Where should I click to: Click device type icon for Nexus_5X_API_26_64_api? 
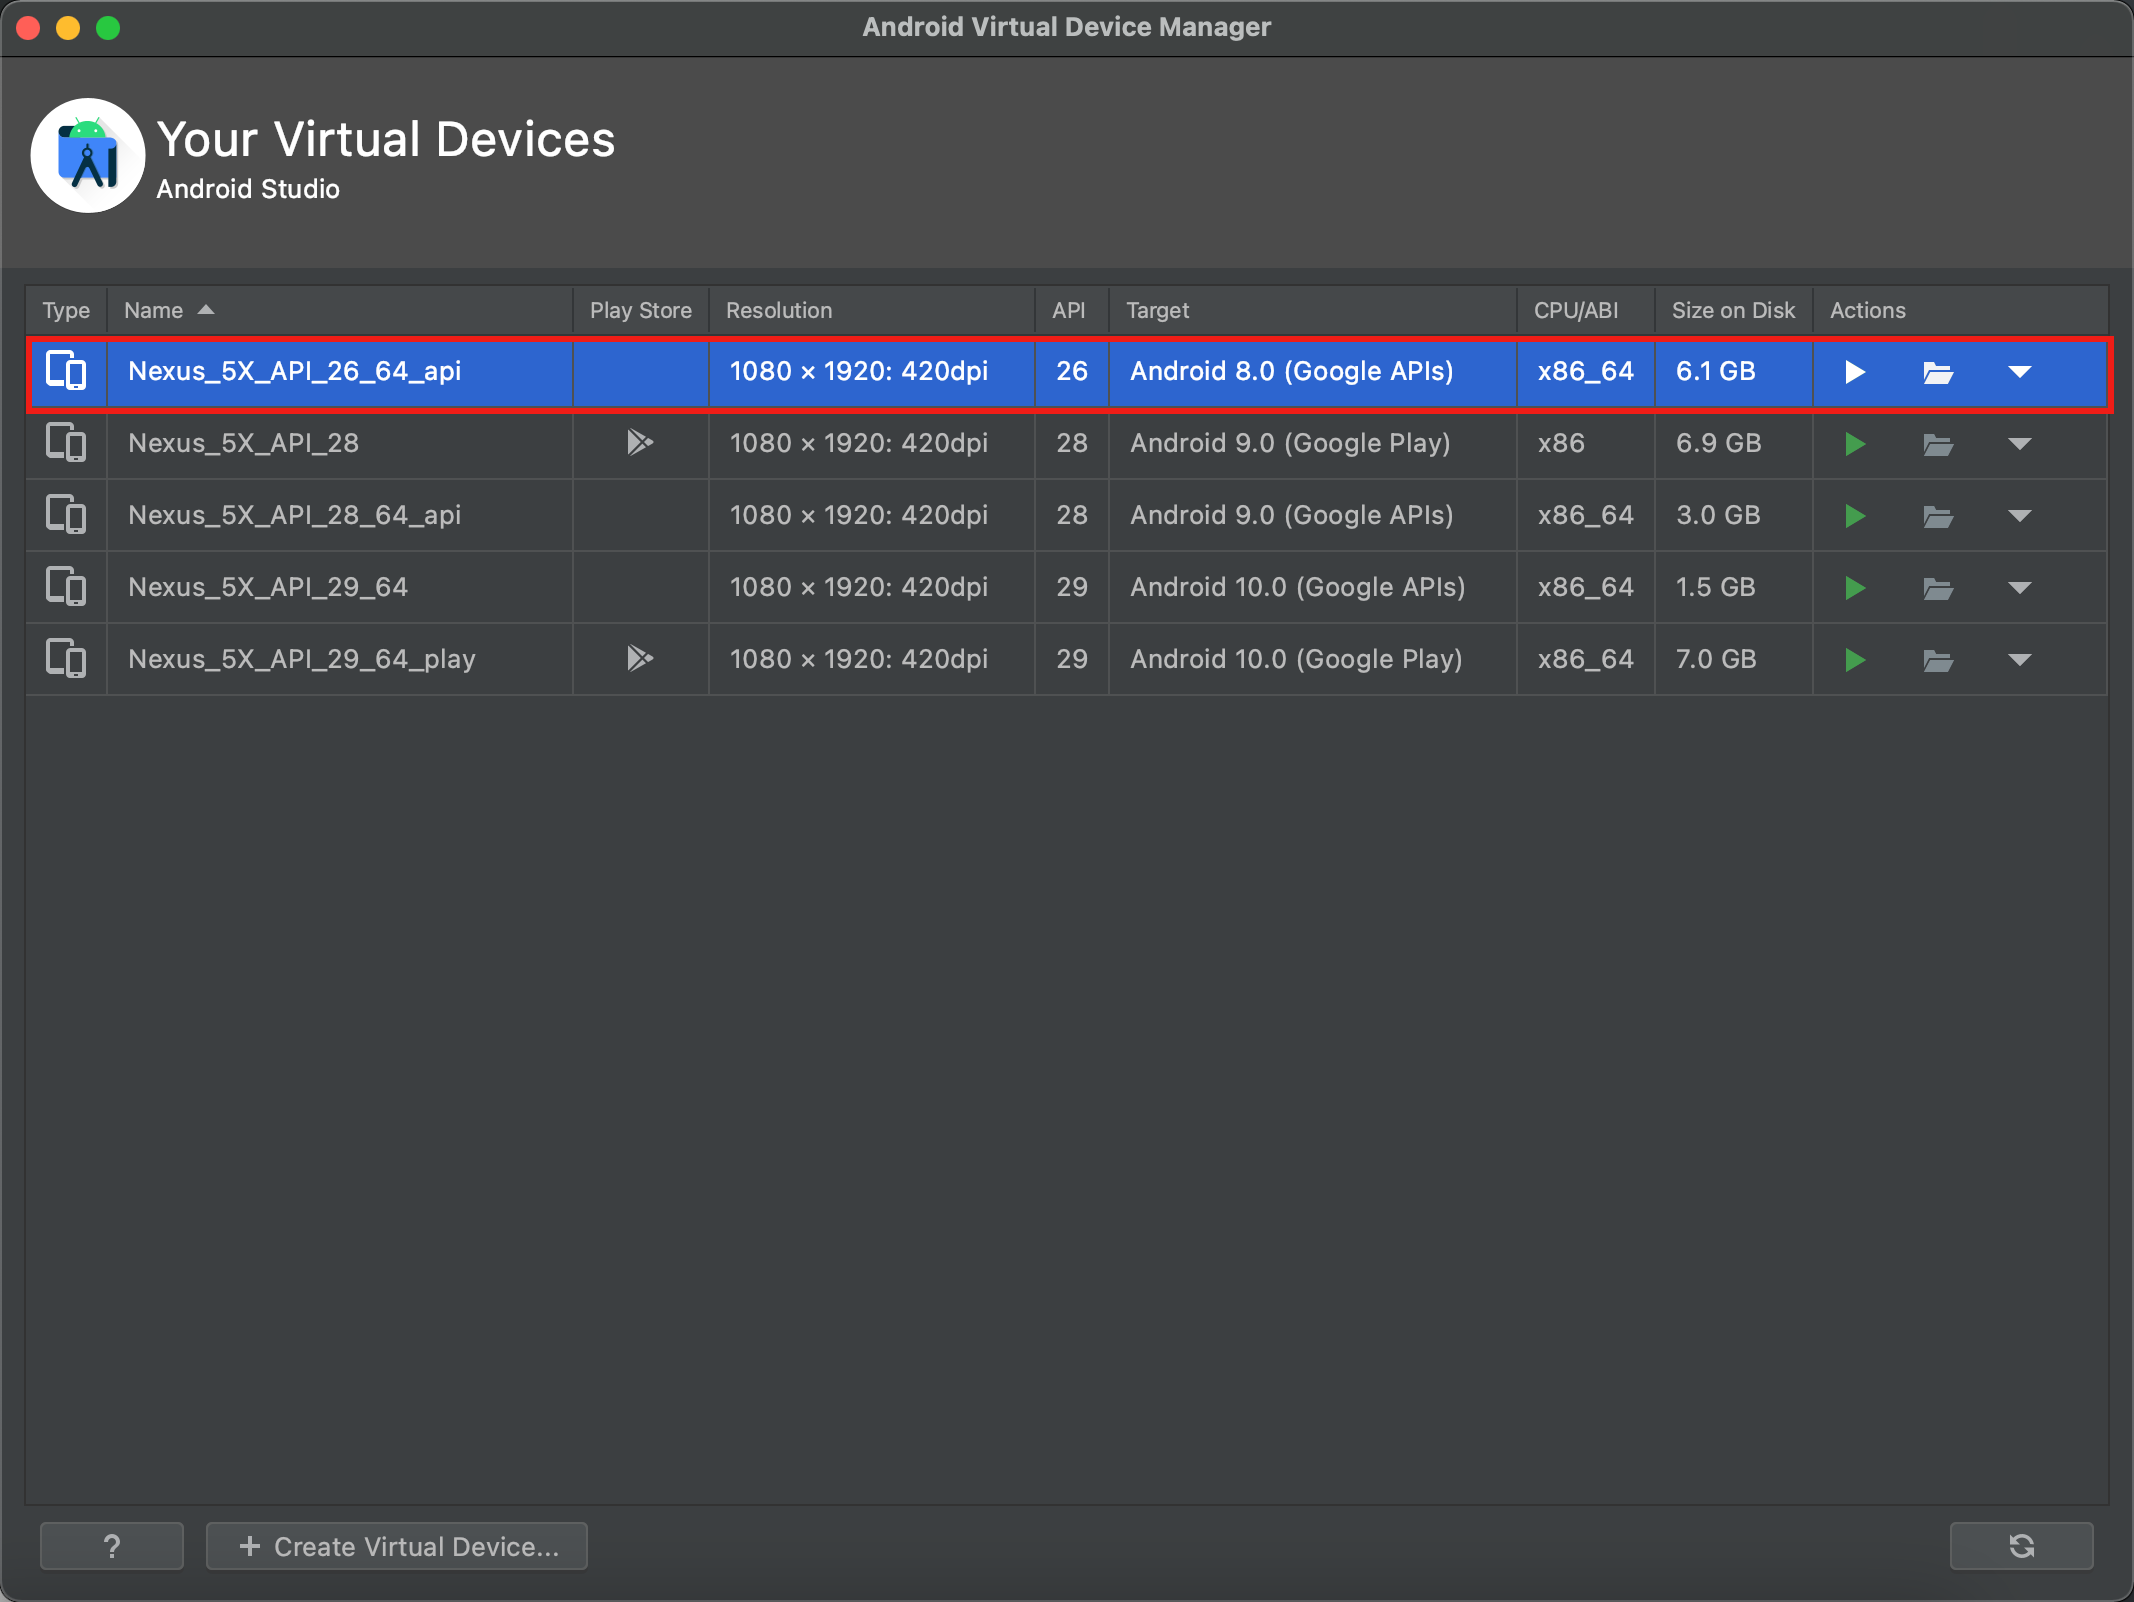point(66,371)
